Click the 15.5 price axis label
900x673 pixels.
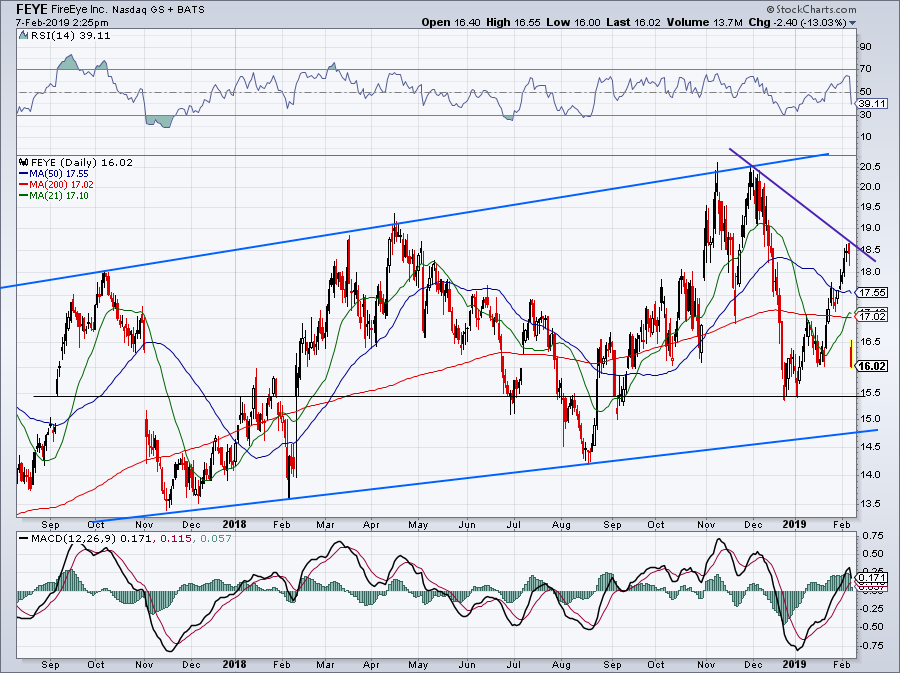pyautogui.click(x=870, y=393)
